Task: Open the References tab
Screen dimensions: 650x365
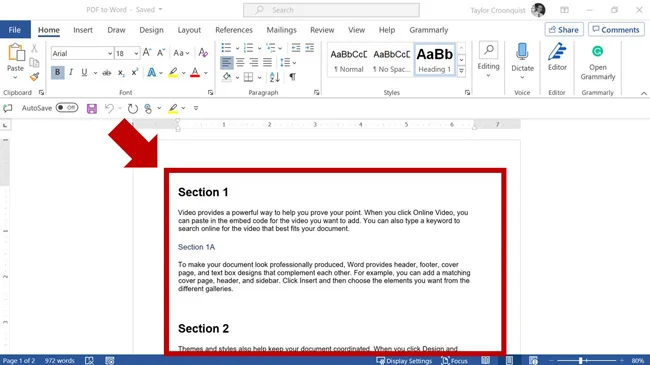Action: click(x=234, y=30)
